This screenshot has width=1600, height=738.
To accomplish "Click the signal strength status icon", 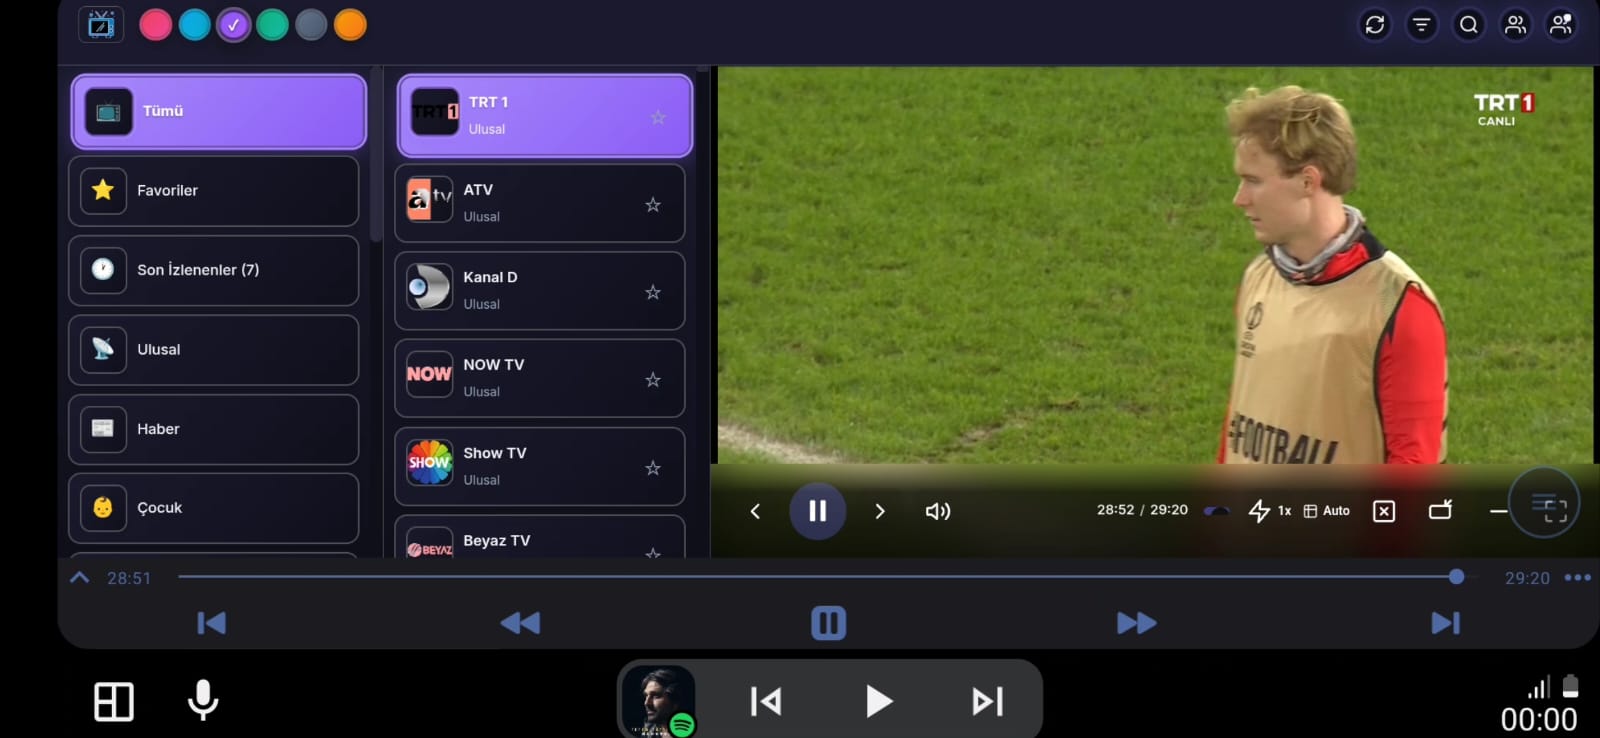I will 1539,687.
